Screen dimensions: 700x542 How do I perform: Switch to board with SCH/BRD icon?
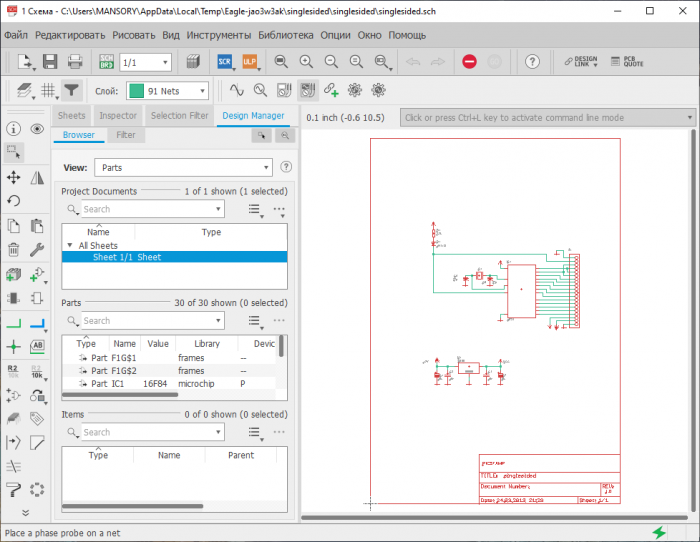(106, 62)
